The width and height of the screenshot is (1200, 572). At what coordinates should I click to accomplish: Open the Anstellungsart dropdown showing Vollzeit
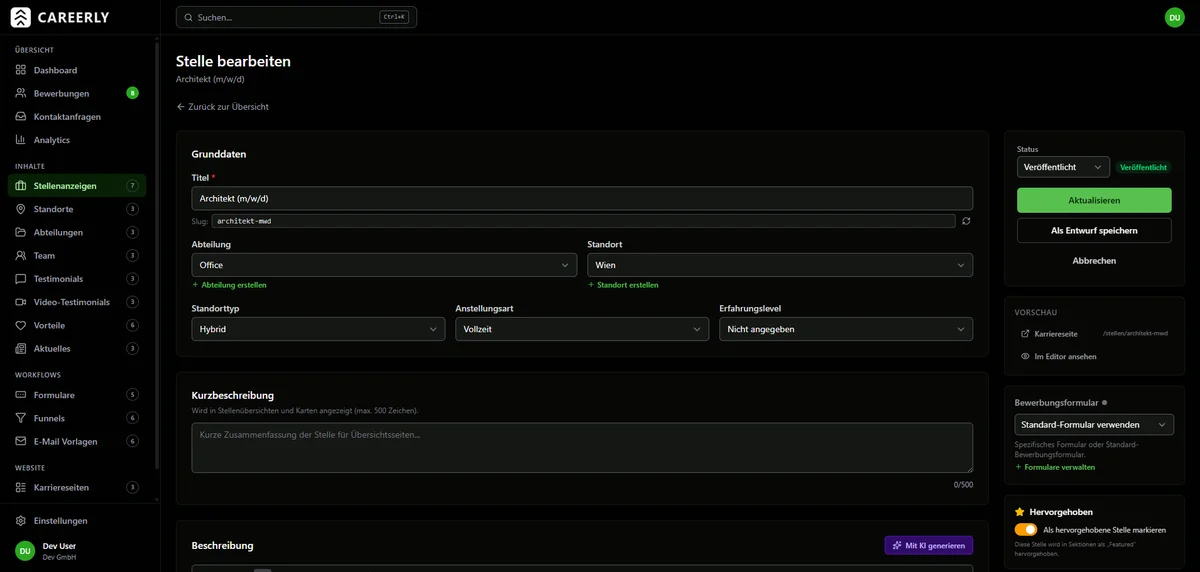(x=582, y=329)
